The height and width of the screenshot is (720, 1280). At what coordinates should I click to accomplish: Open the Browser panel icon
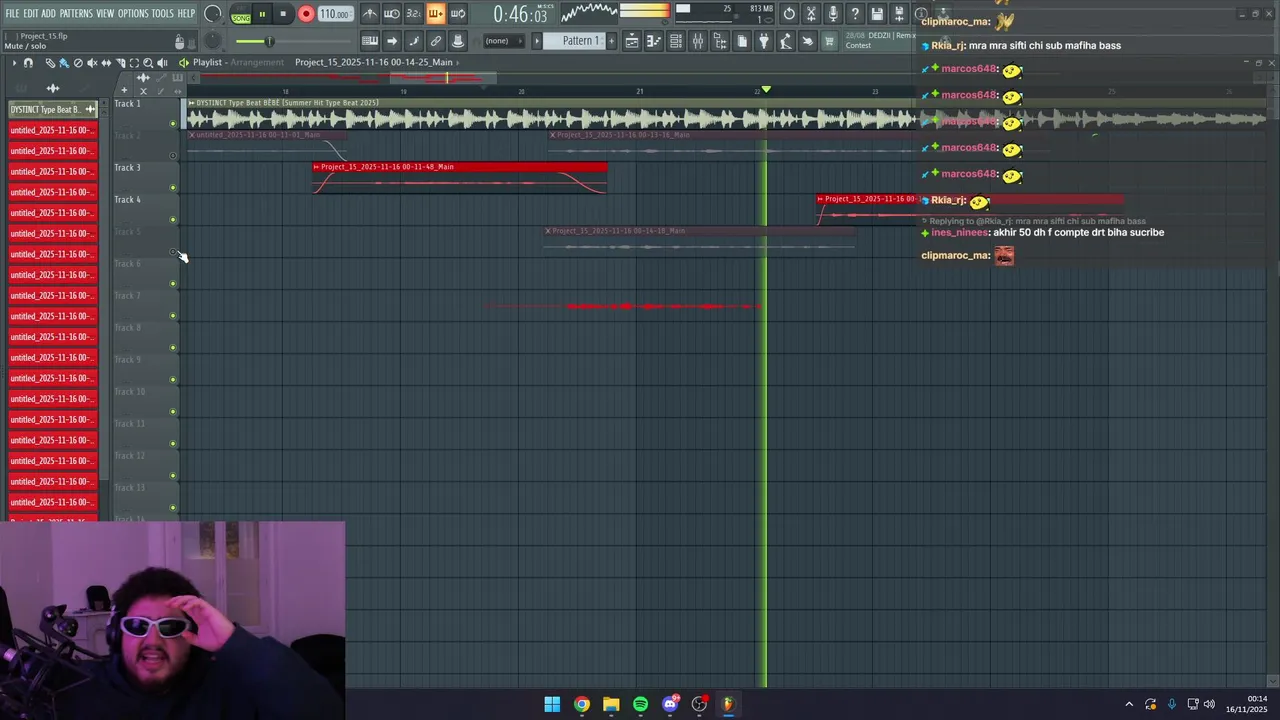720,41
